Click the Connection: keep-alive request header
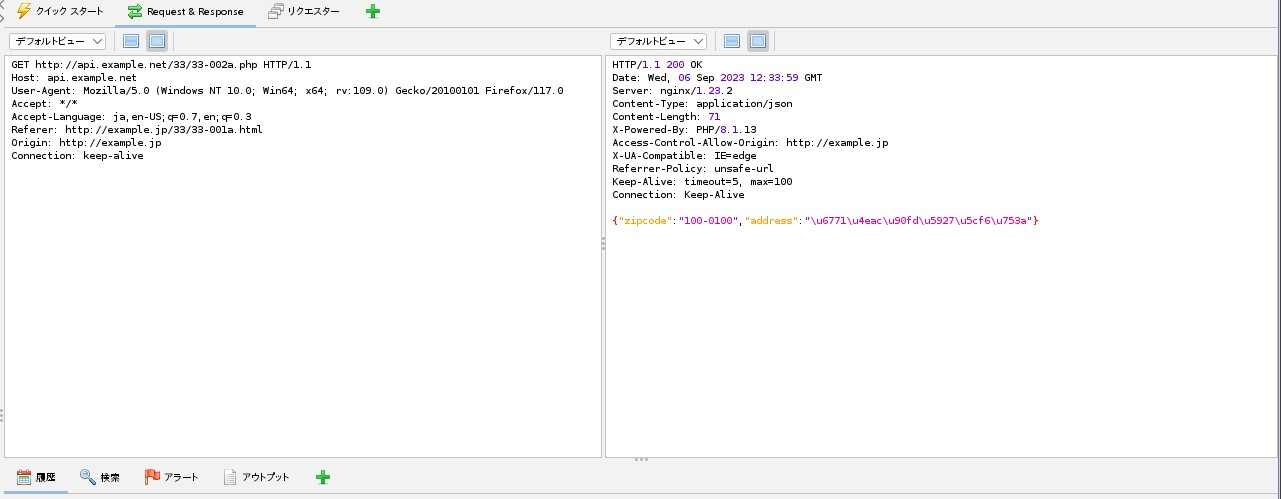The image size is (1281, 499). coord(77,155)
